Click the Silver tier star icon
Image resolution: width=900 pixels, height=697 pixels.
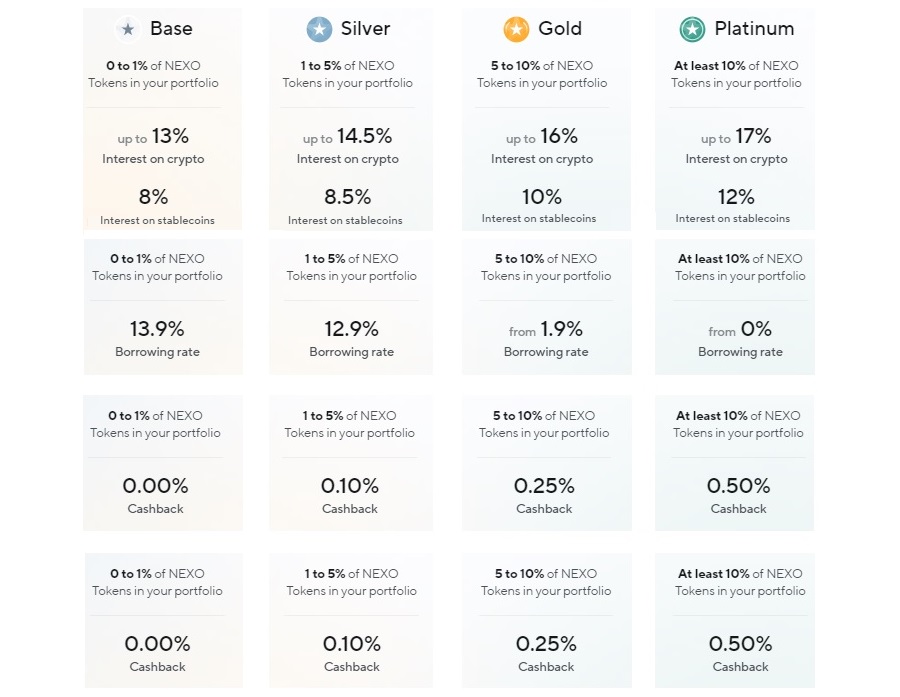[x=319, y=29]
